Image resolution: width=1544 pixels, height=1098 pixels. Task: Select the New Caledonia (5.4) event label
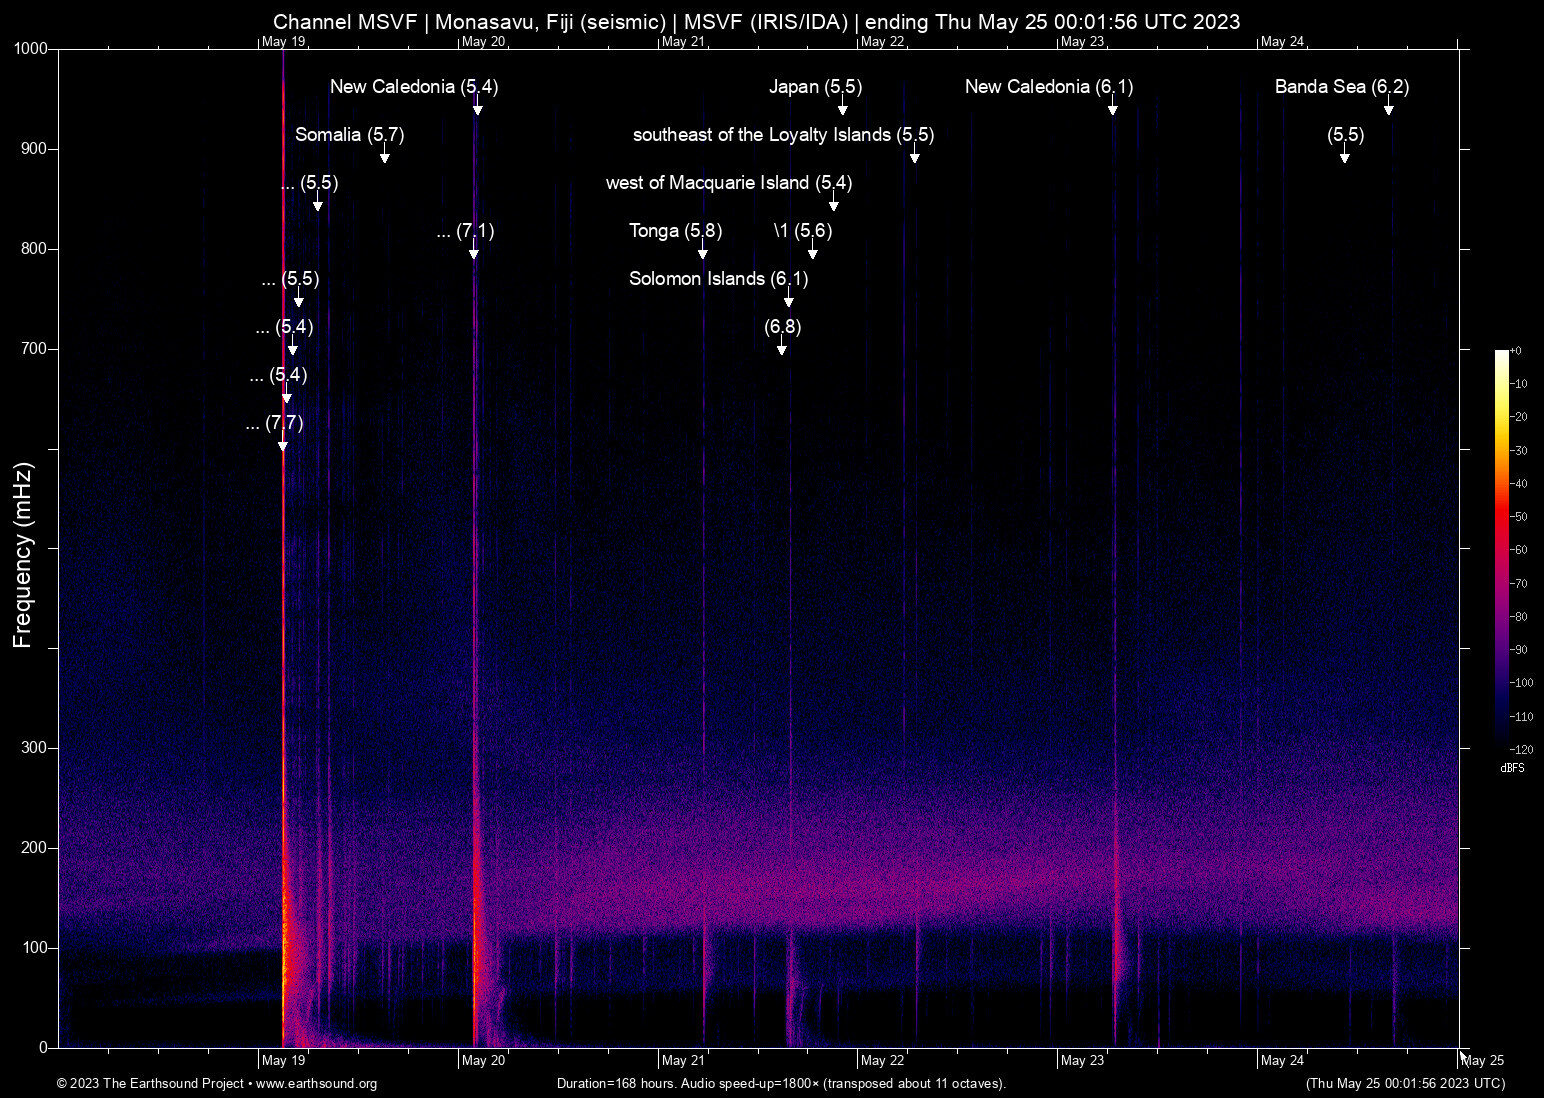pyautogui.click(x=414, y=87)
